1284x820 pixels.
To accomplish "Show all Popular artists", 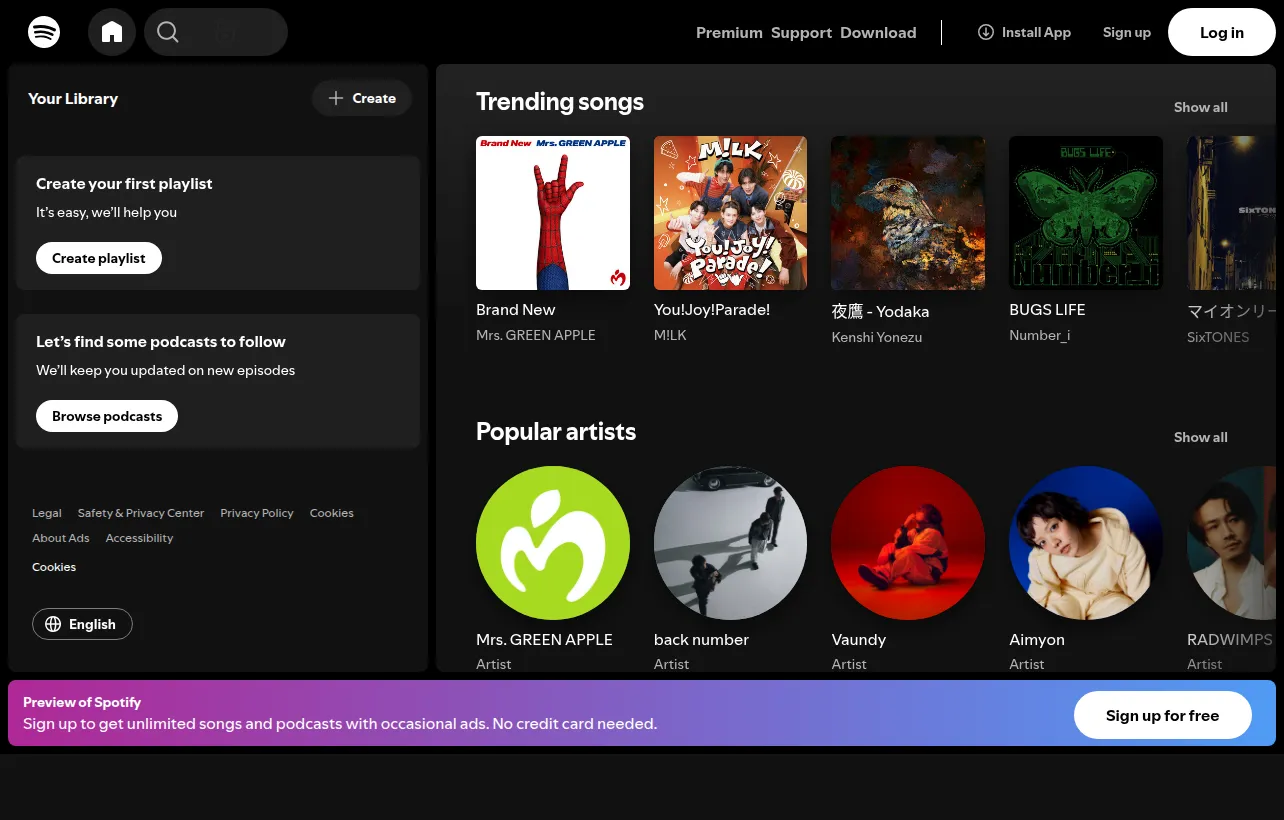I will point(1201,437).
